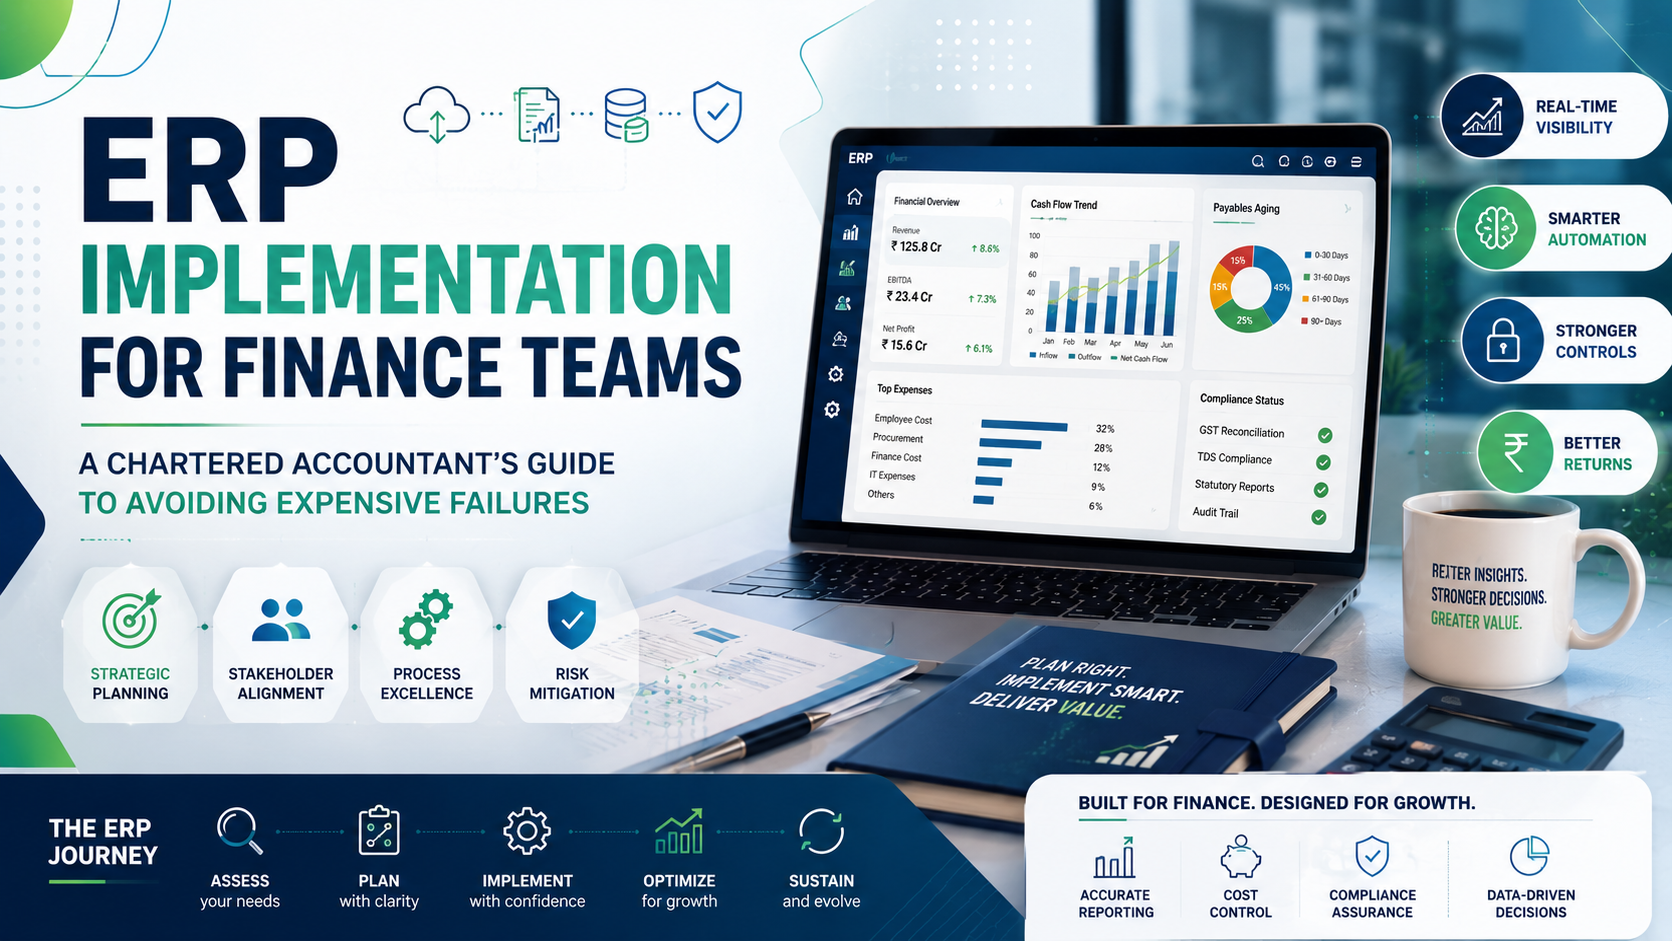Click the Smarter Automation brain icon
Screen dimensions: 1672x941
1496,228
